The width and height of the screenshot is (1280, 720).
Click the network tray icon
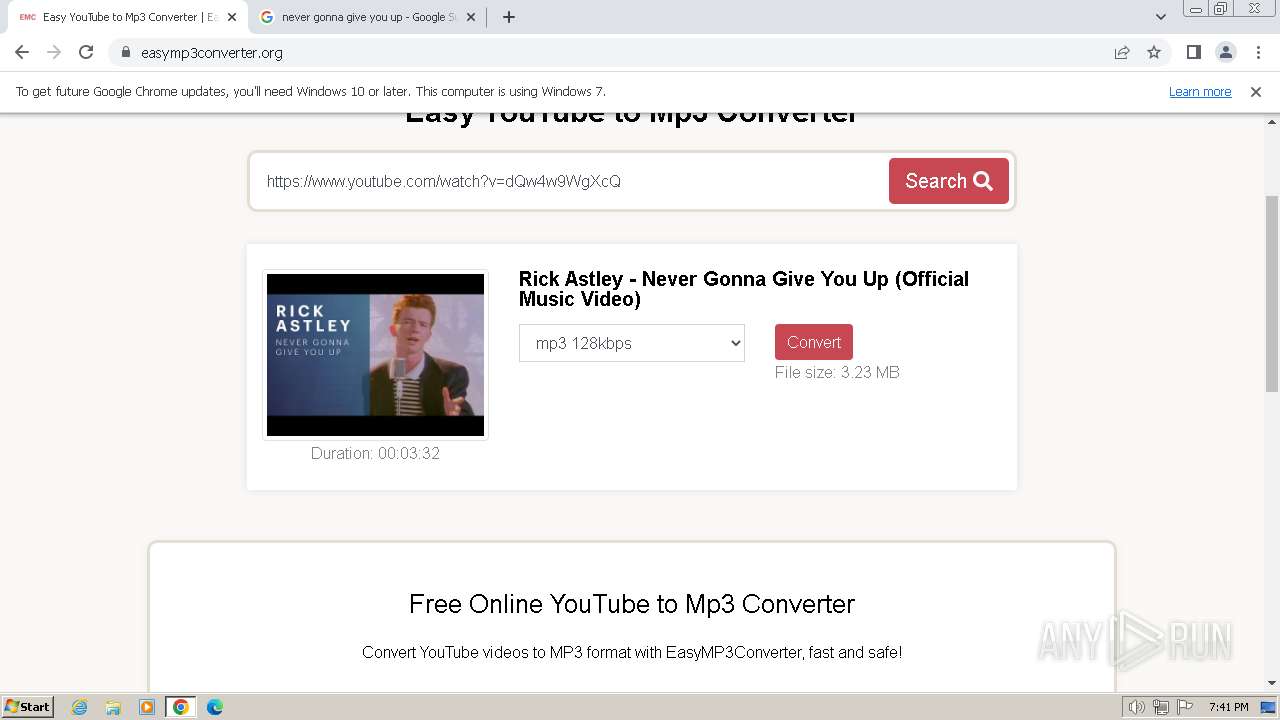(x=1161, y=707)
